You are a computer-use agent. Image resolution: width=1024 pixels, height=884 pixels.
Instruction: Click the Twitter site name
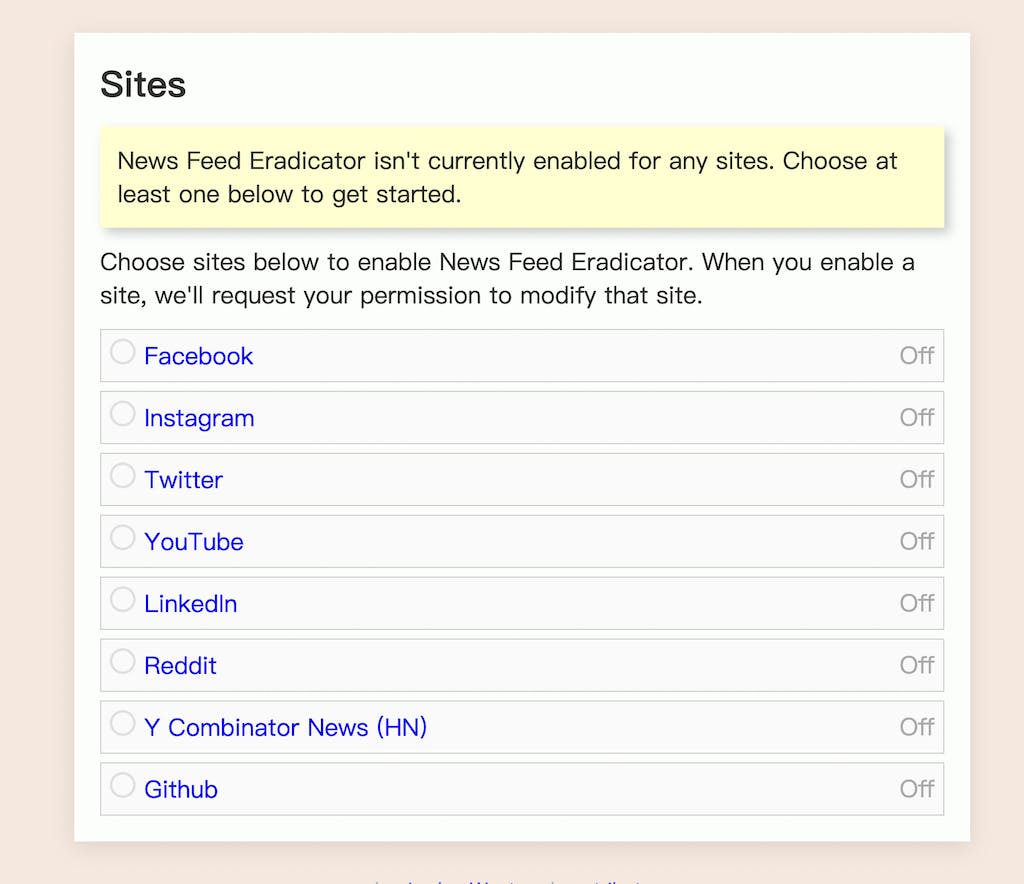(x=183, y=480)
